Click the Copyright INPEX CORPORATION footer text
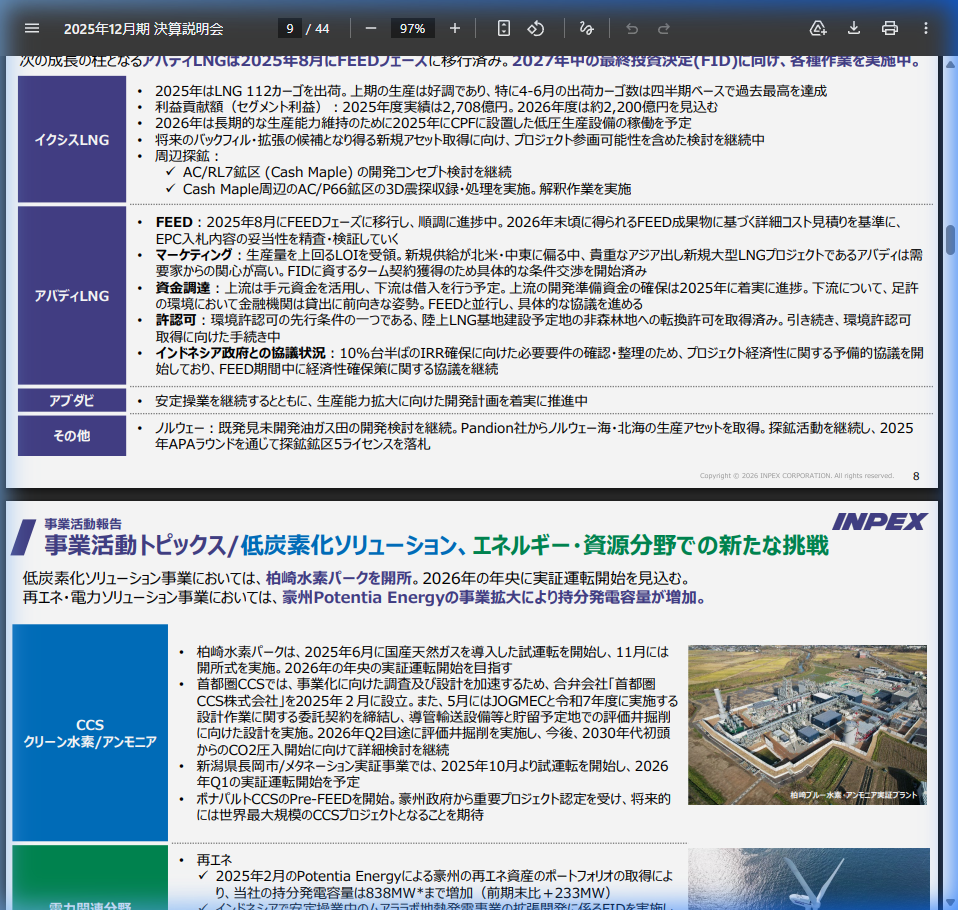 pyautogui.click(x=797, y=475)
